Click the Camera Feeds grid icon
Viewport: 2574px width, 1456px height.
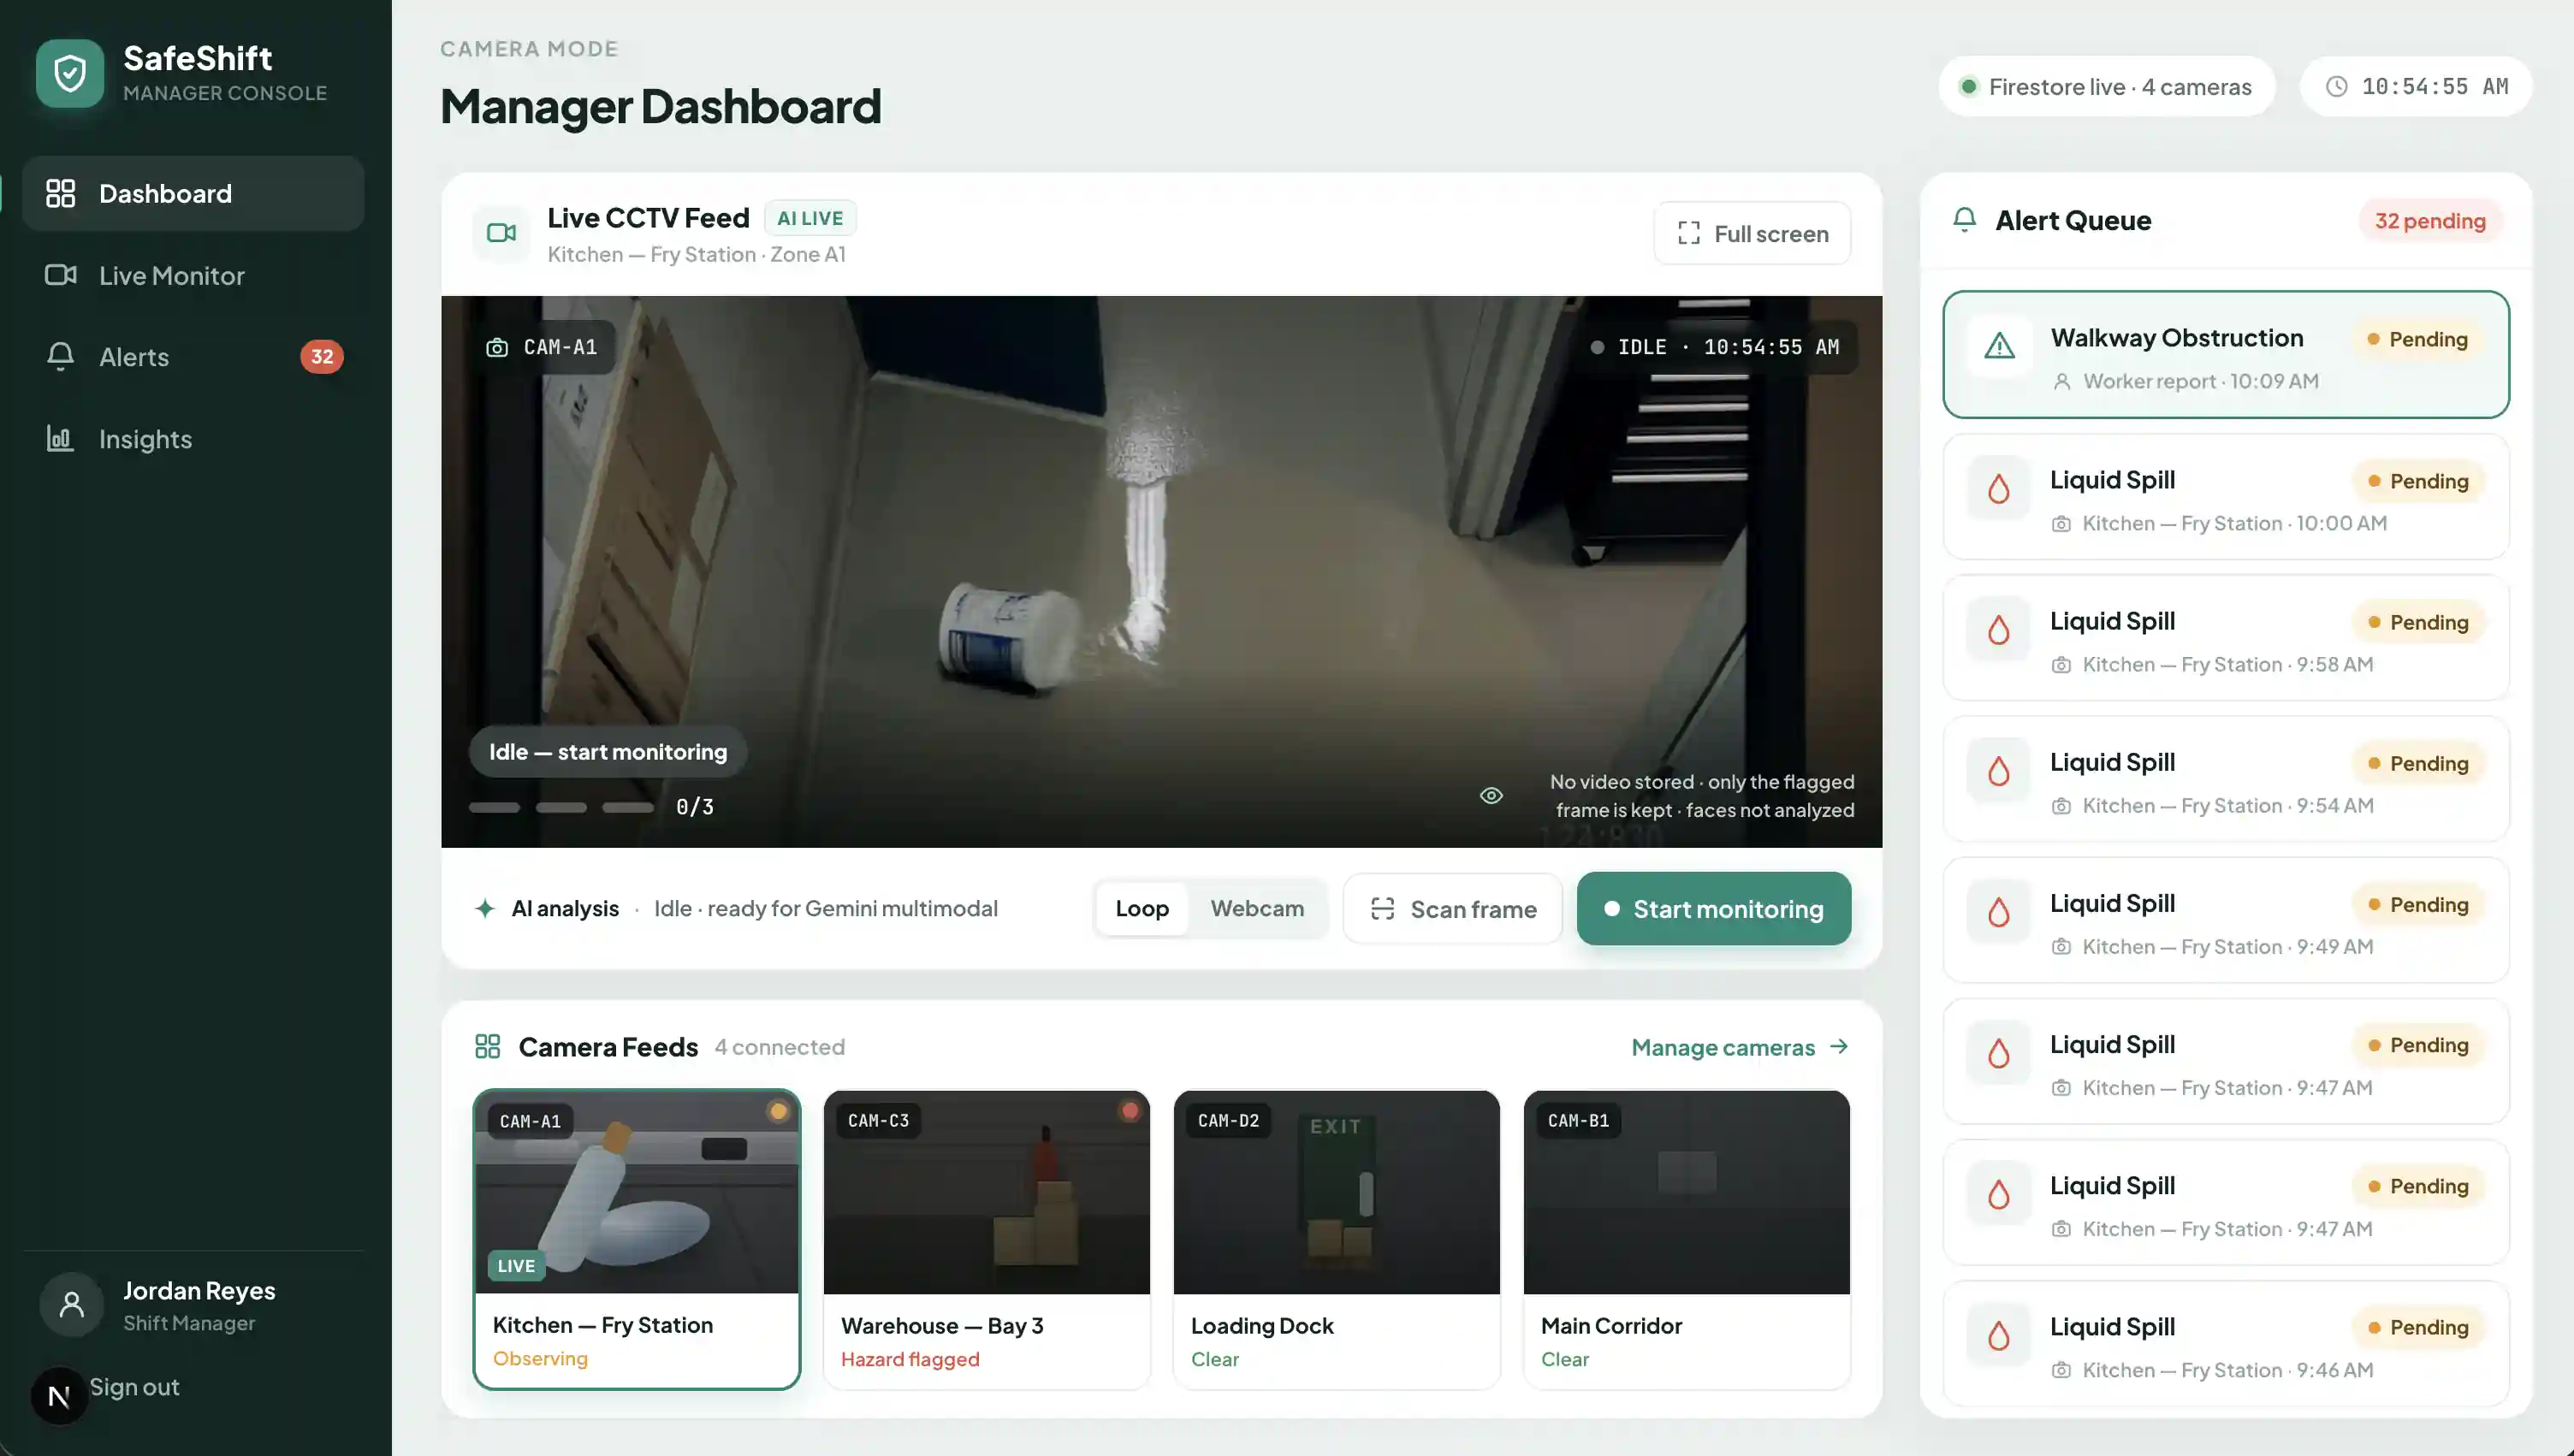(487, 1047)
